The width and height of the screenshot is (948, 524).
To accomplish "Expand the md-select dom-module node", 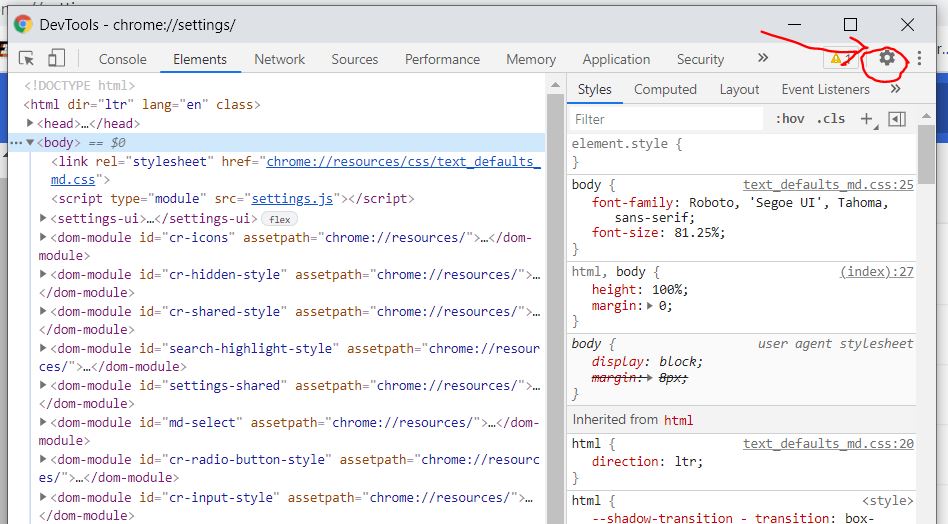I will click(43, 421).
